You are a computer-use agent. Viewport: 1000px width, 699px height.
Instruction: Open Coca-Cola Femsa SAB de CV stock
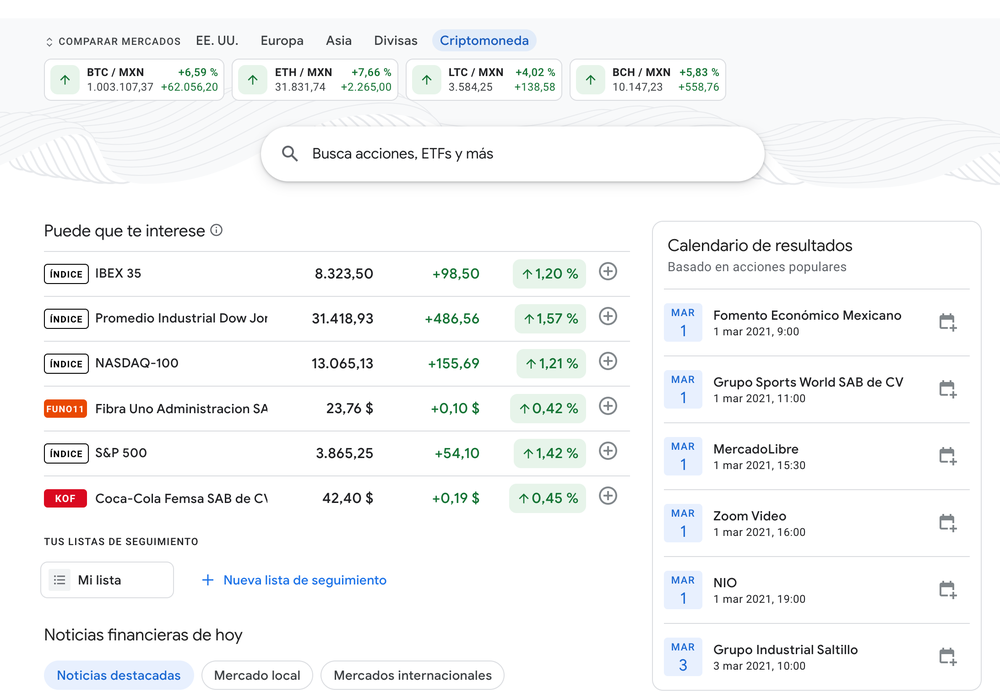coord(337,498)
